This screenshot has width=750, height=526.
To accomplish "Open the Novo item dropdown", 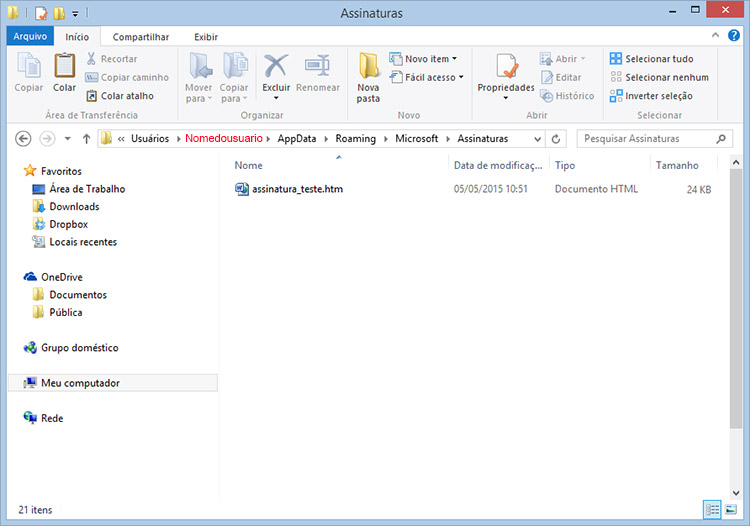I will pyautogui.click(x=423, y=59).
